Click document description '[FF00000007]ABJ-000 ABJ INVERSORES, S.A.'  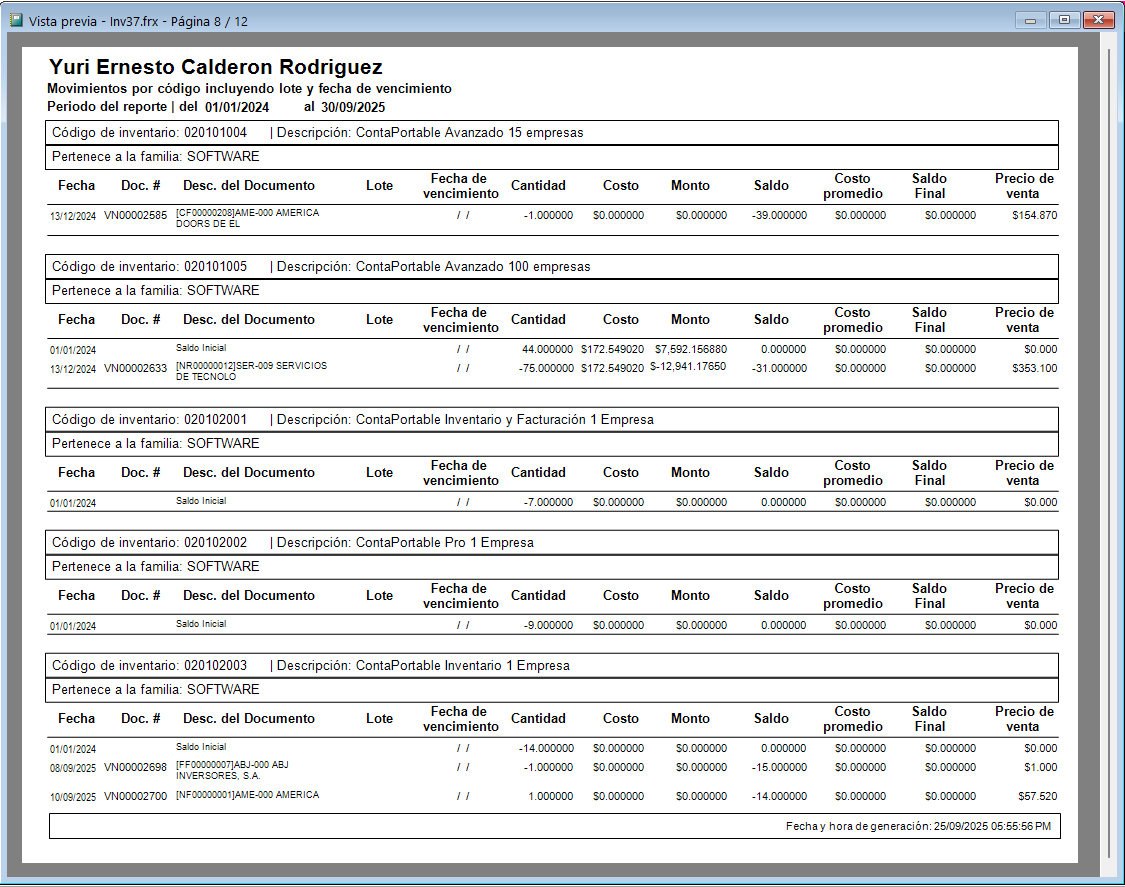[232, 770]
